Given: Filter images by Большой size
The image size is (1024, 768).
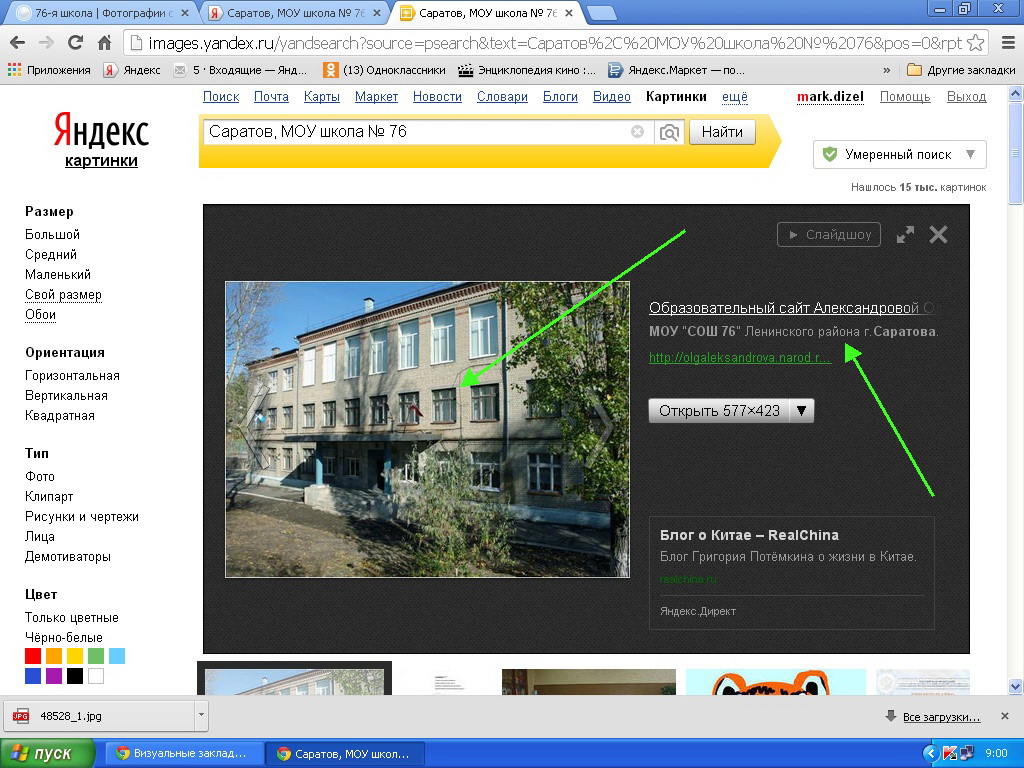Looking at the screenshot, I should (x=52, y=234).
